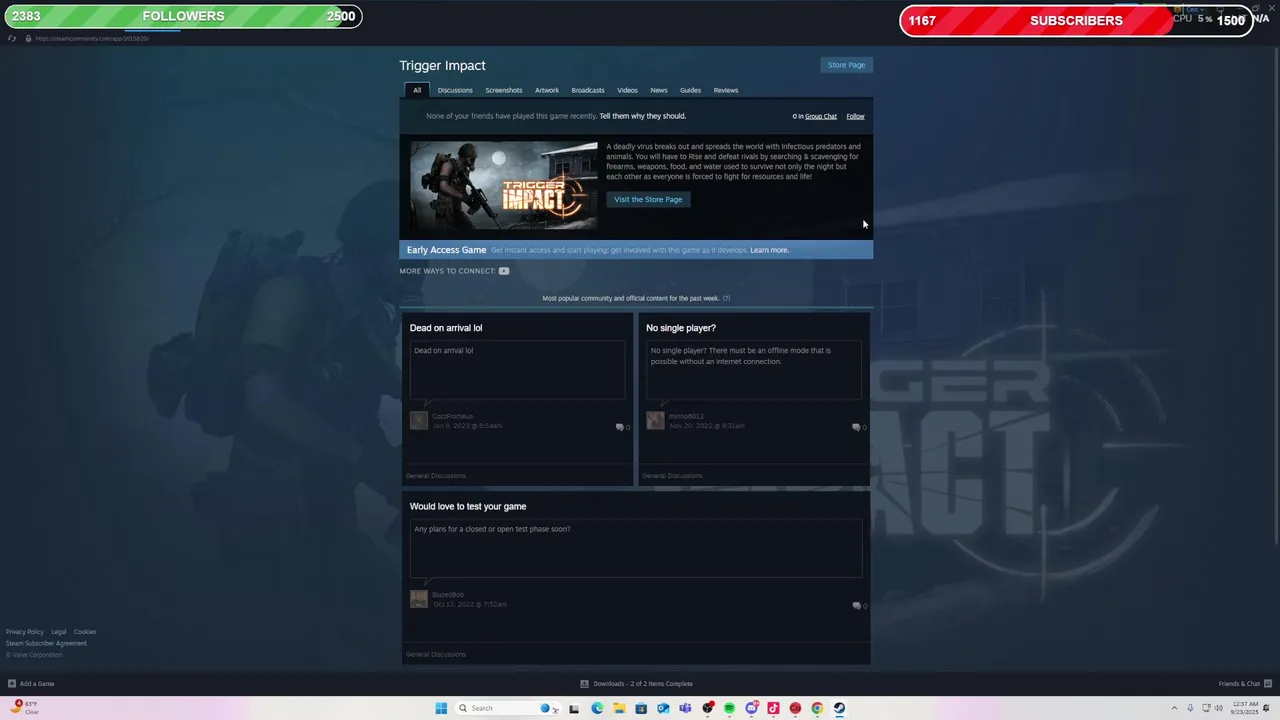
Task: Open 'No single player?' discussion title
Action: 681,328
